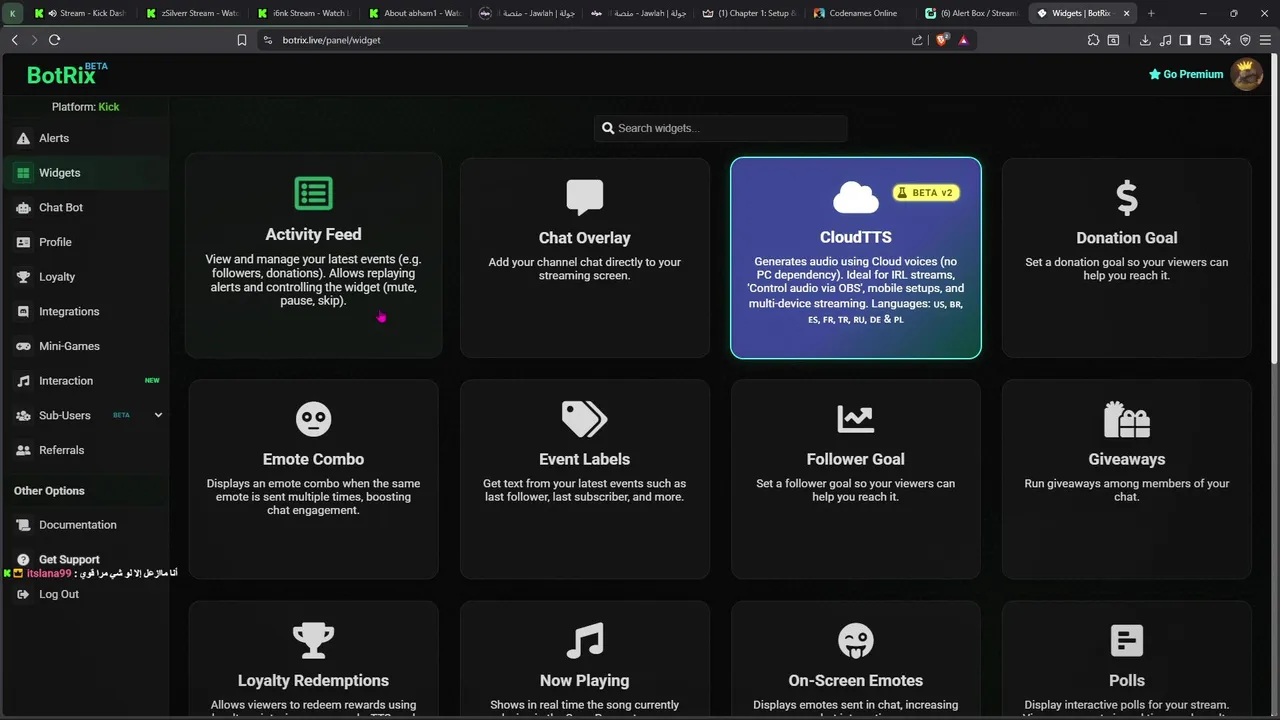Open the Alerts sidebar item
1280x720 pixels.
pyautogui.click(x=84, y=138)
